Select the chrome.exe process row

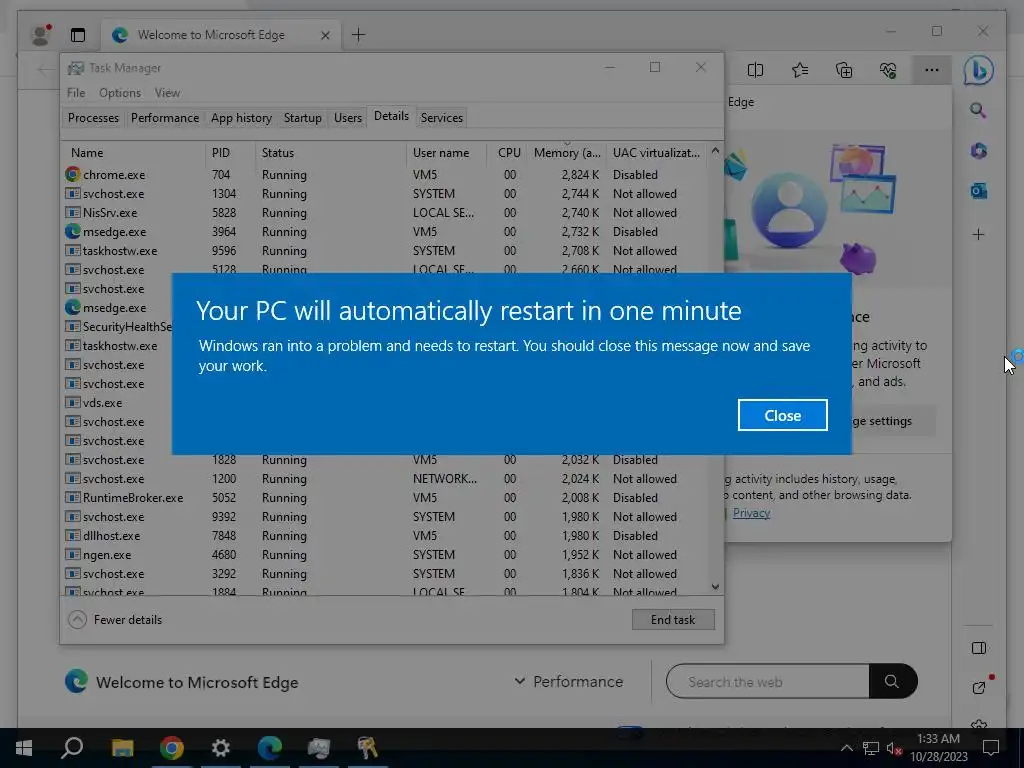pyautogui.click(x=385, y=175)
